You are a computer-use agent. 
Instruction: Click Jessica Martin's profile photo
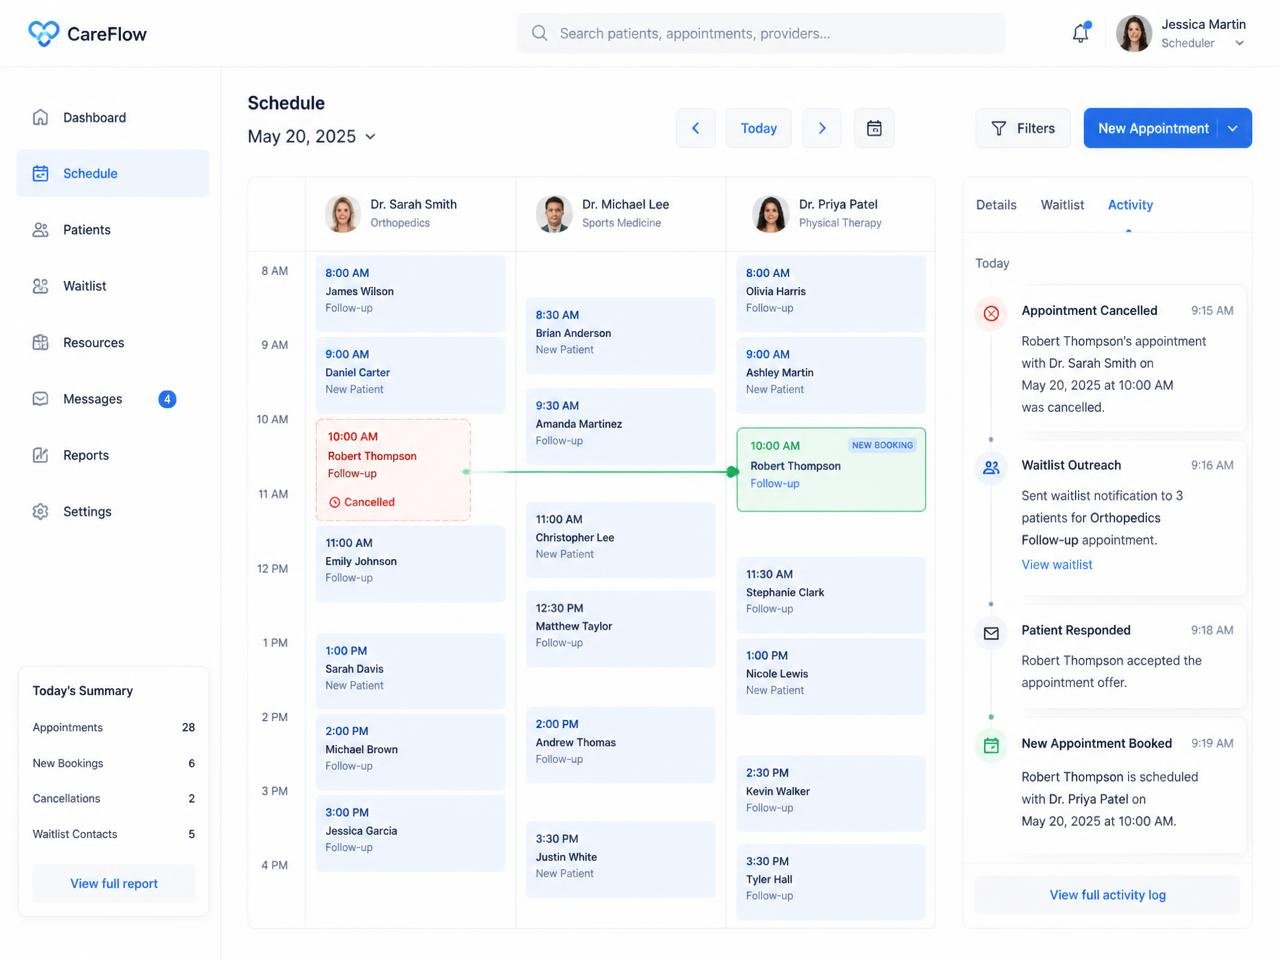click(x=1134, y=33)
